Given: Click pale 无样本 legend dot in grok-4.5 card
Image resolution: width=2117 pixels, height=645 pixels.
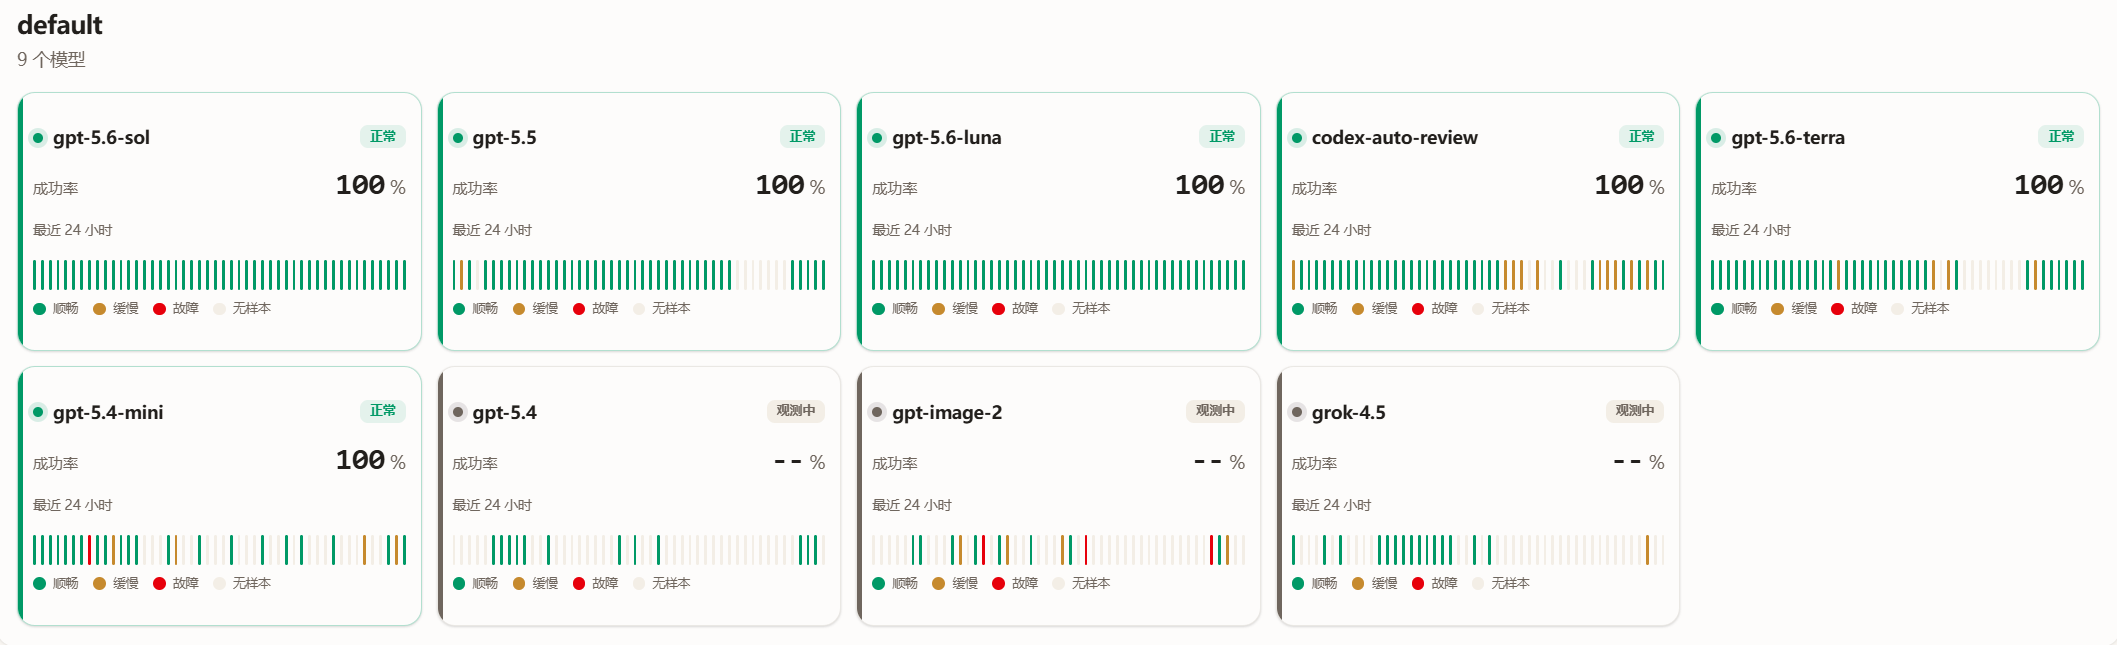Looking at the screenshot, I should 1478,583.
